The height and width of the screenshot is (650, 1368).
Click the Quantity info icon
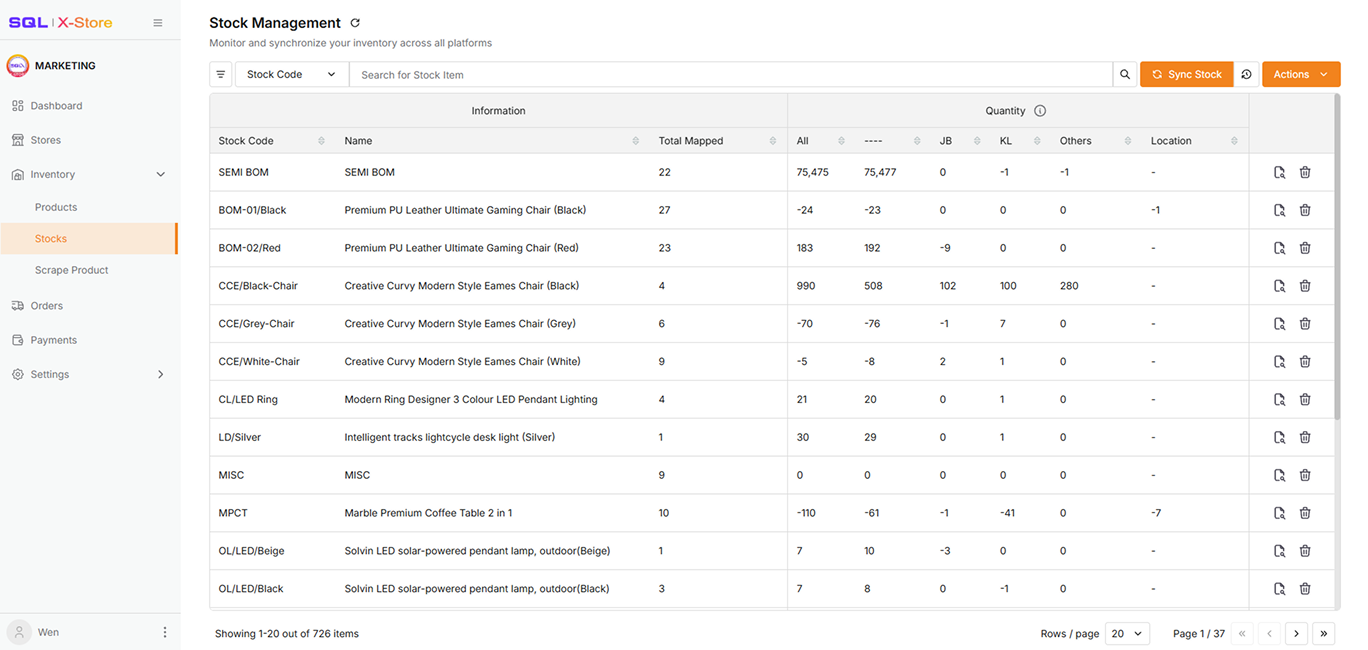[1040, 111]
